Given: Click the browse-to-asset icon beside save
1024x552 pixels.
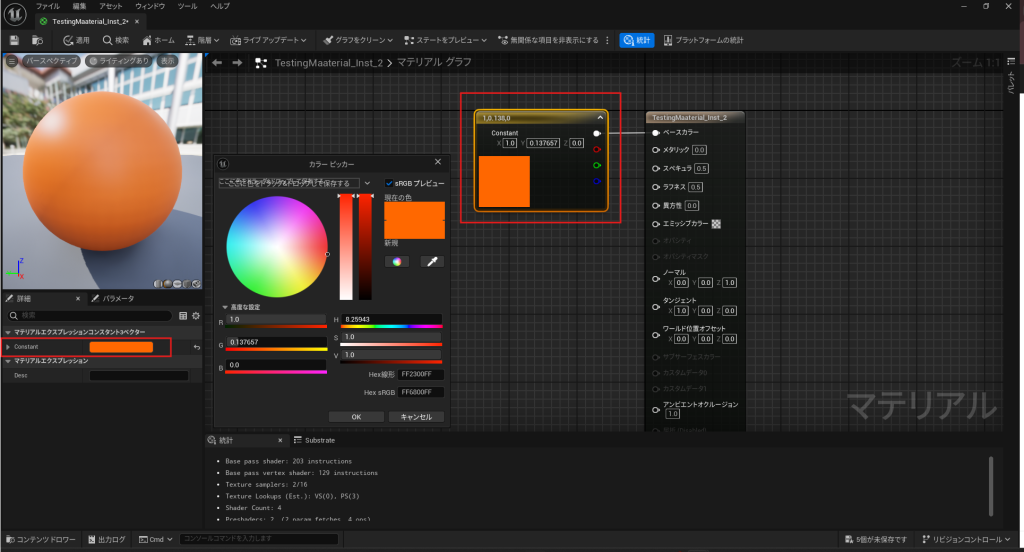Looking at the screenshot, I should pos(37,40).
